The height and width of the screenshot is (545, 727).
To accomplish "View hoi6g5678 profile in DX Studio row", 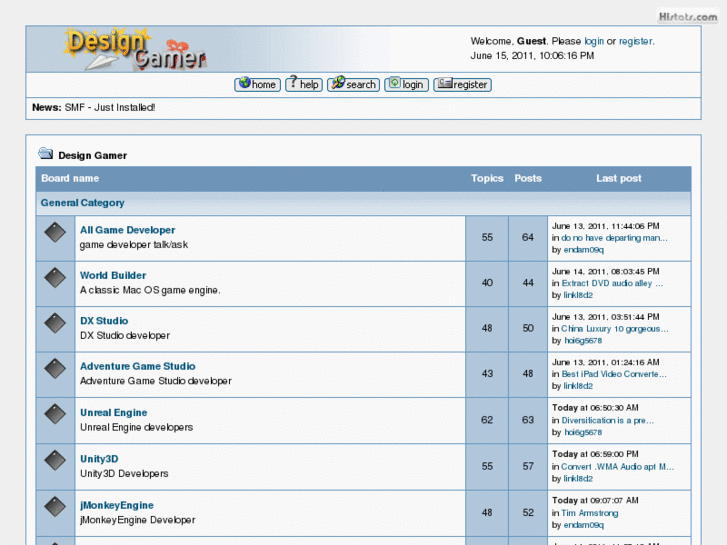I will pos(583,341).
